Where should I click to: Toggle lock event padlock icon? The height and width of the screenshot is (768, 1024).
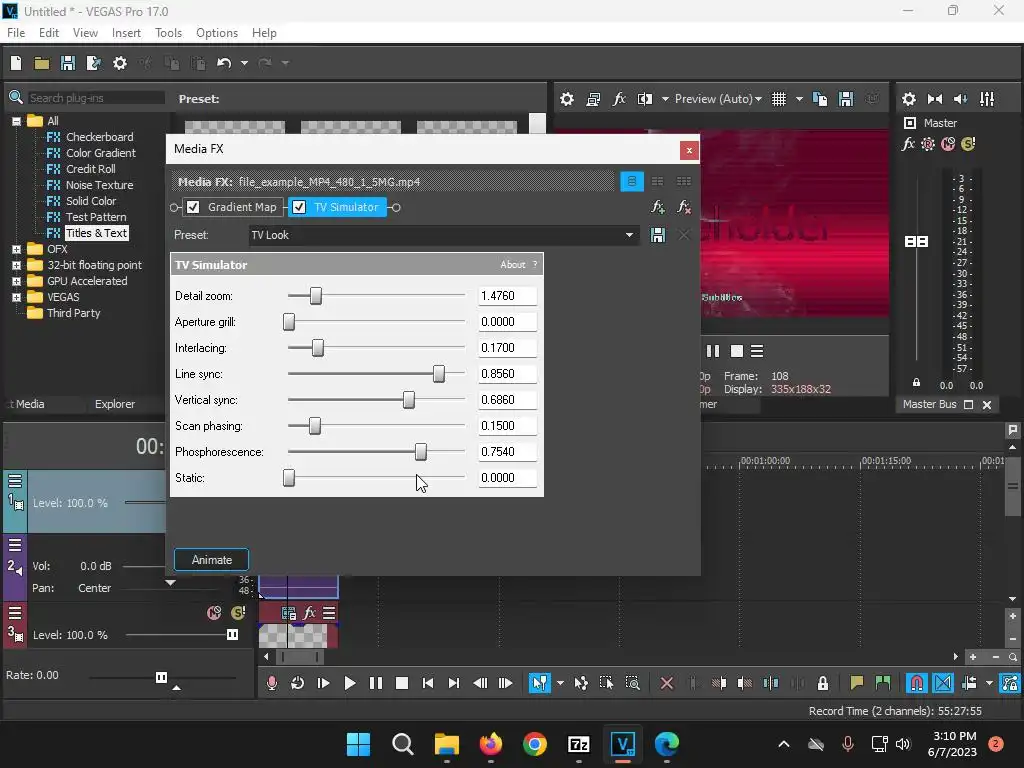[x=823, y=683]
